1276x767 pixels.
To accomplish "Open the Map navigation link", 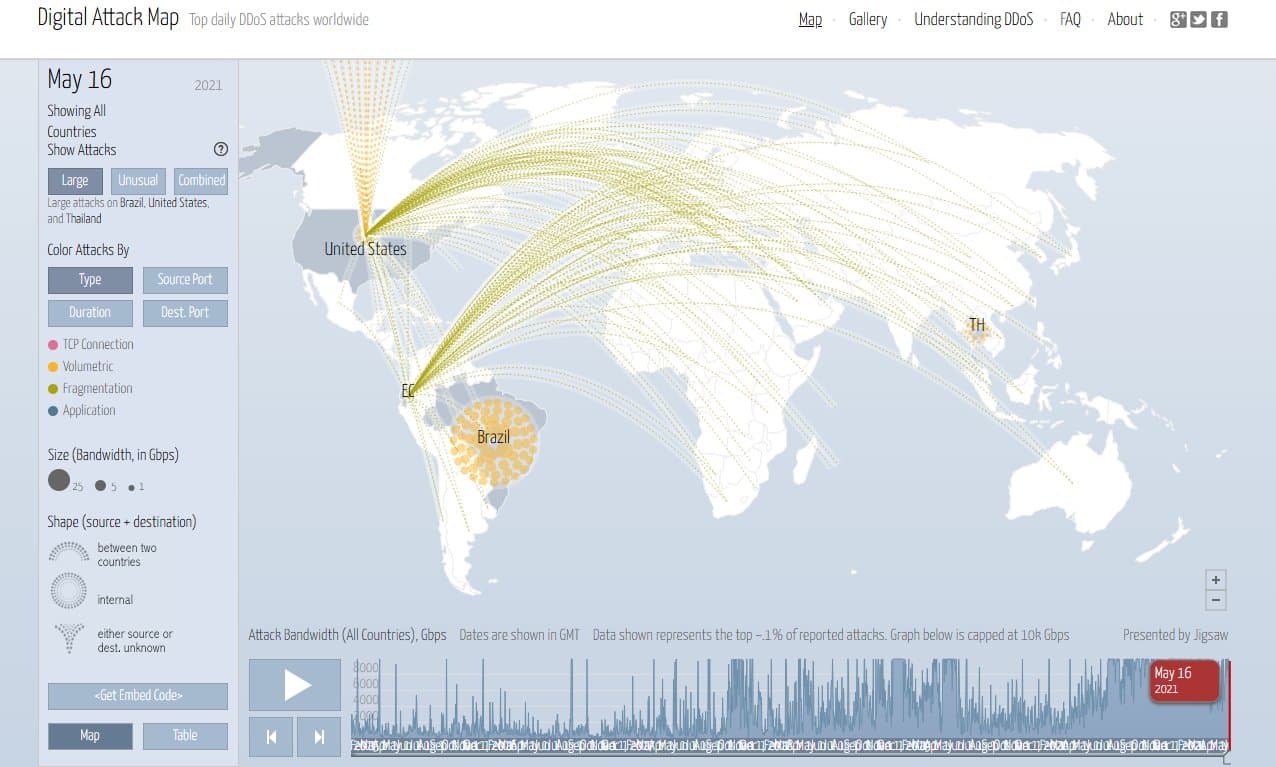I will pyautogui.click(x=810, y=20).
